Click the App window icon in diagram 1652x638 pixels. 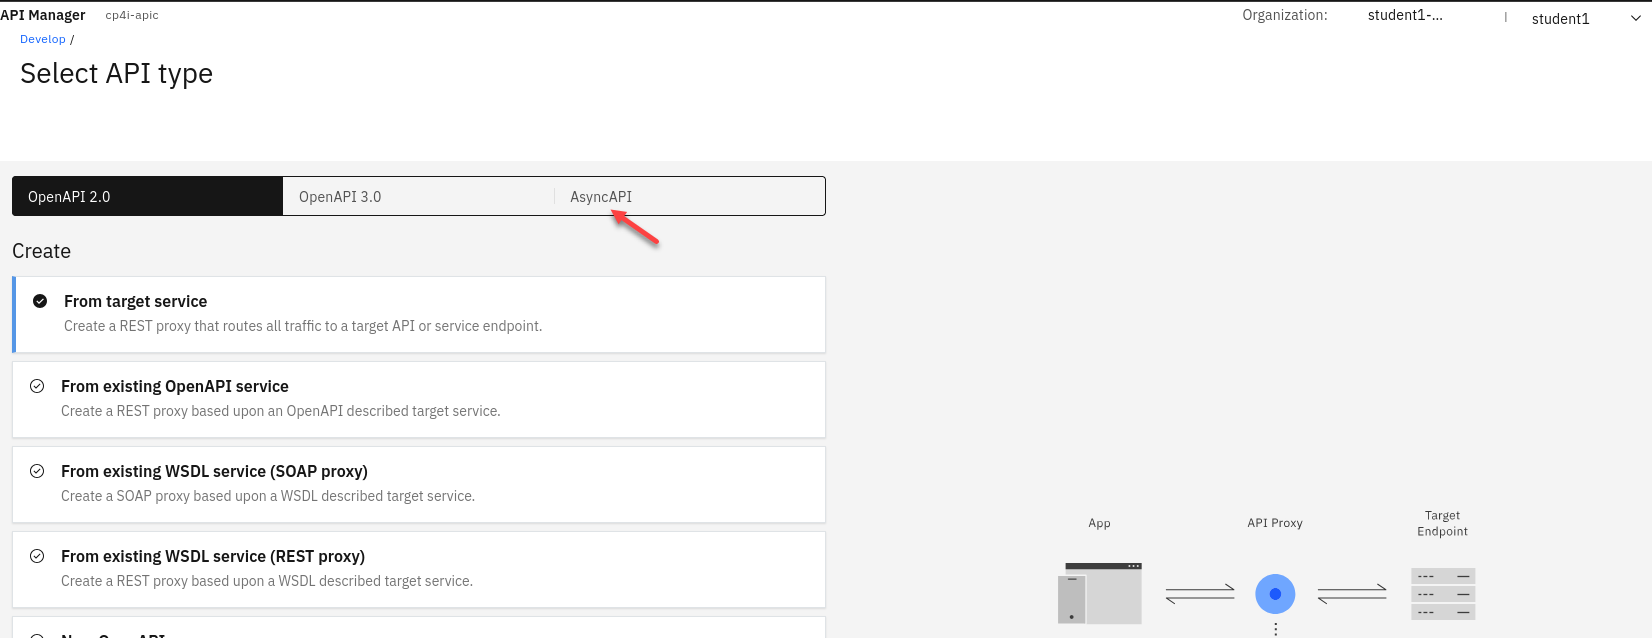pyautogui.click(x=1099, y=593)
